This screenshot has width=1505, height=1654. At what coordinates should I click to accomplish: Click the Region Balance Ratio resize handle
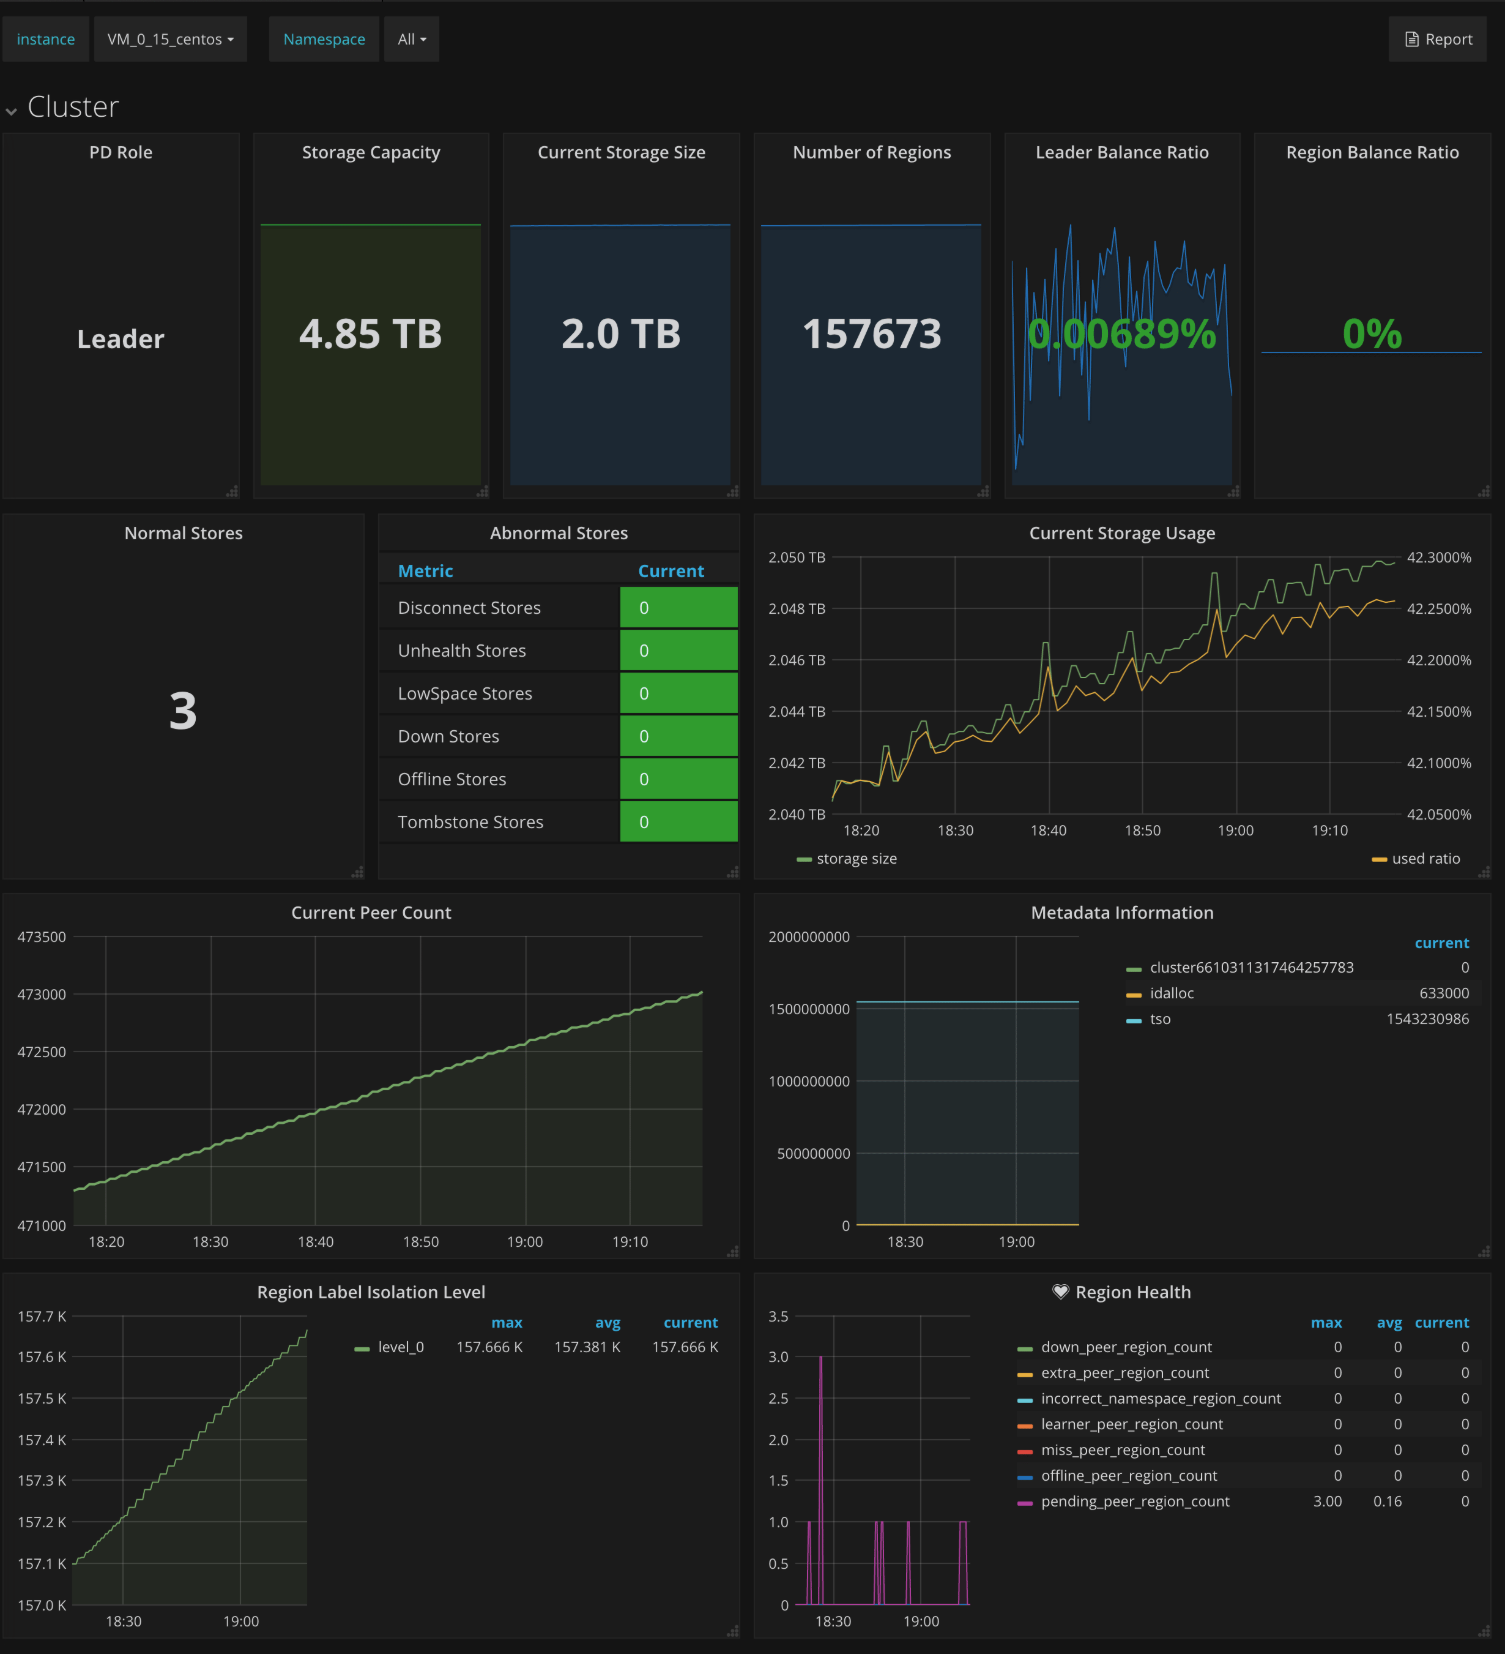pyautogui.click(x=1484, y=491)
